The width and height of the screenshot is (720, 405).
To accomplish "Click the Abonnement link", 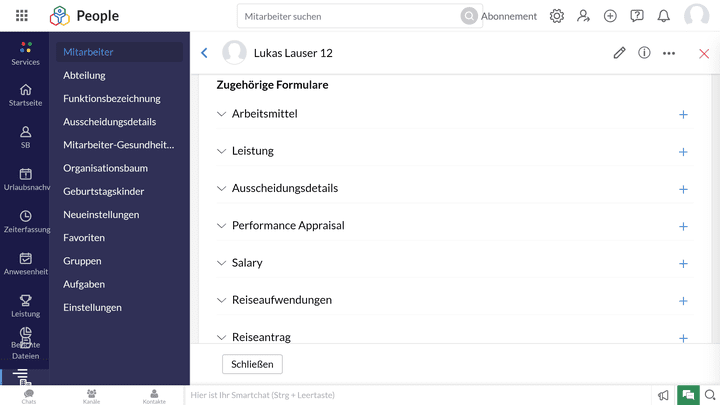I will click(509, 16).
